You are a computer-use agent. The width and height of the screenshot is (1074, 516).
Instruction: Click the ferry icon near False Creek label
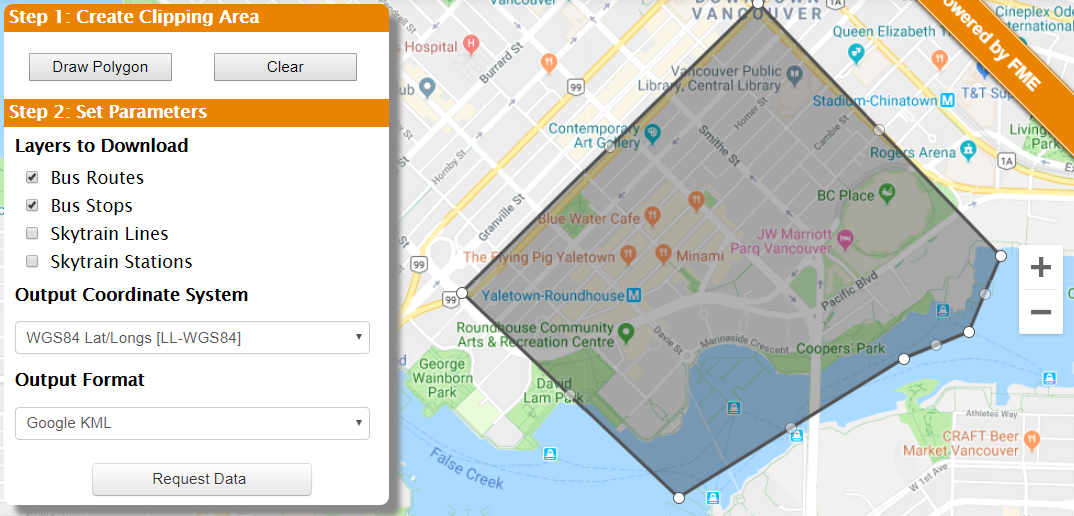(x=549, y=454)
